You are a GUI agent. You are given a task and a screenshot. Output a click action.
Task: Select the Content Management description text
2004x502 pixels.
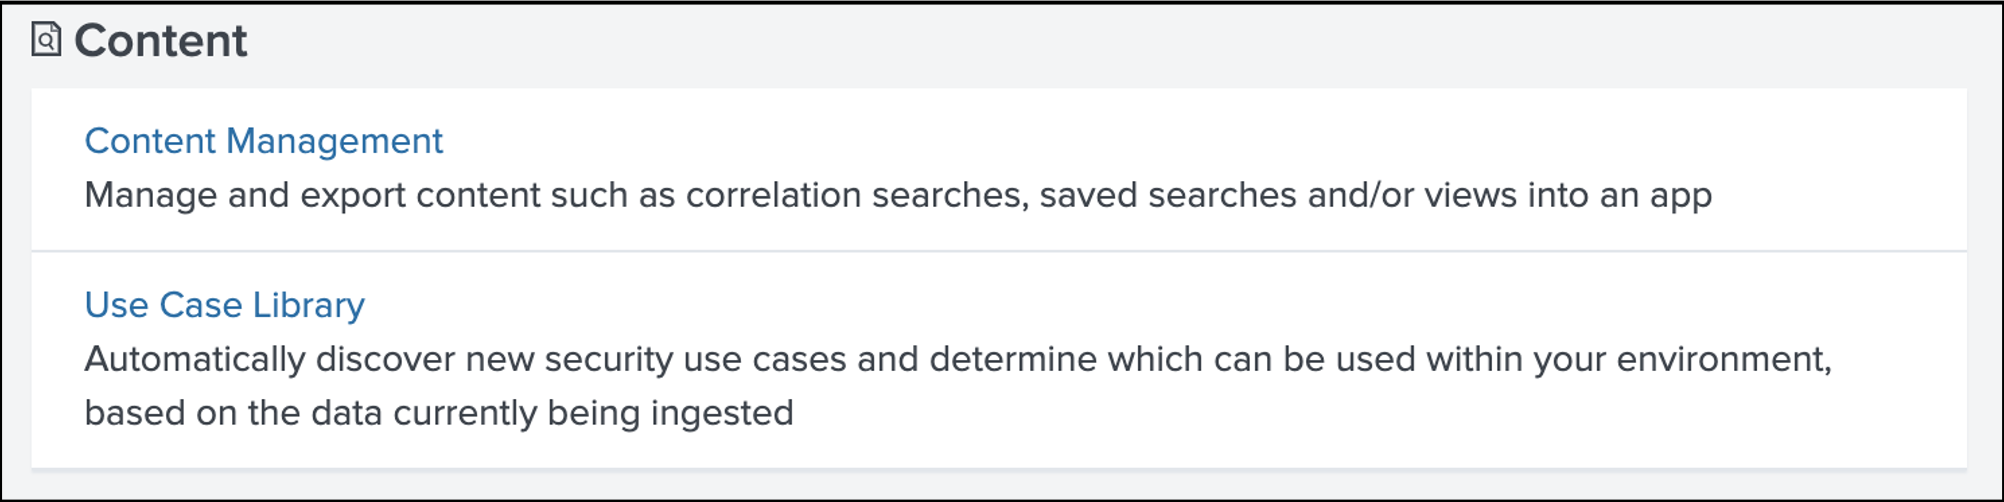tap(897, 195)
